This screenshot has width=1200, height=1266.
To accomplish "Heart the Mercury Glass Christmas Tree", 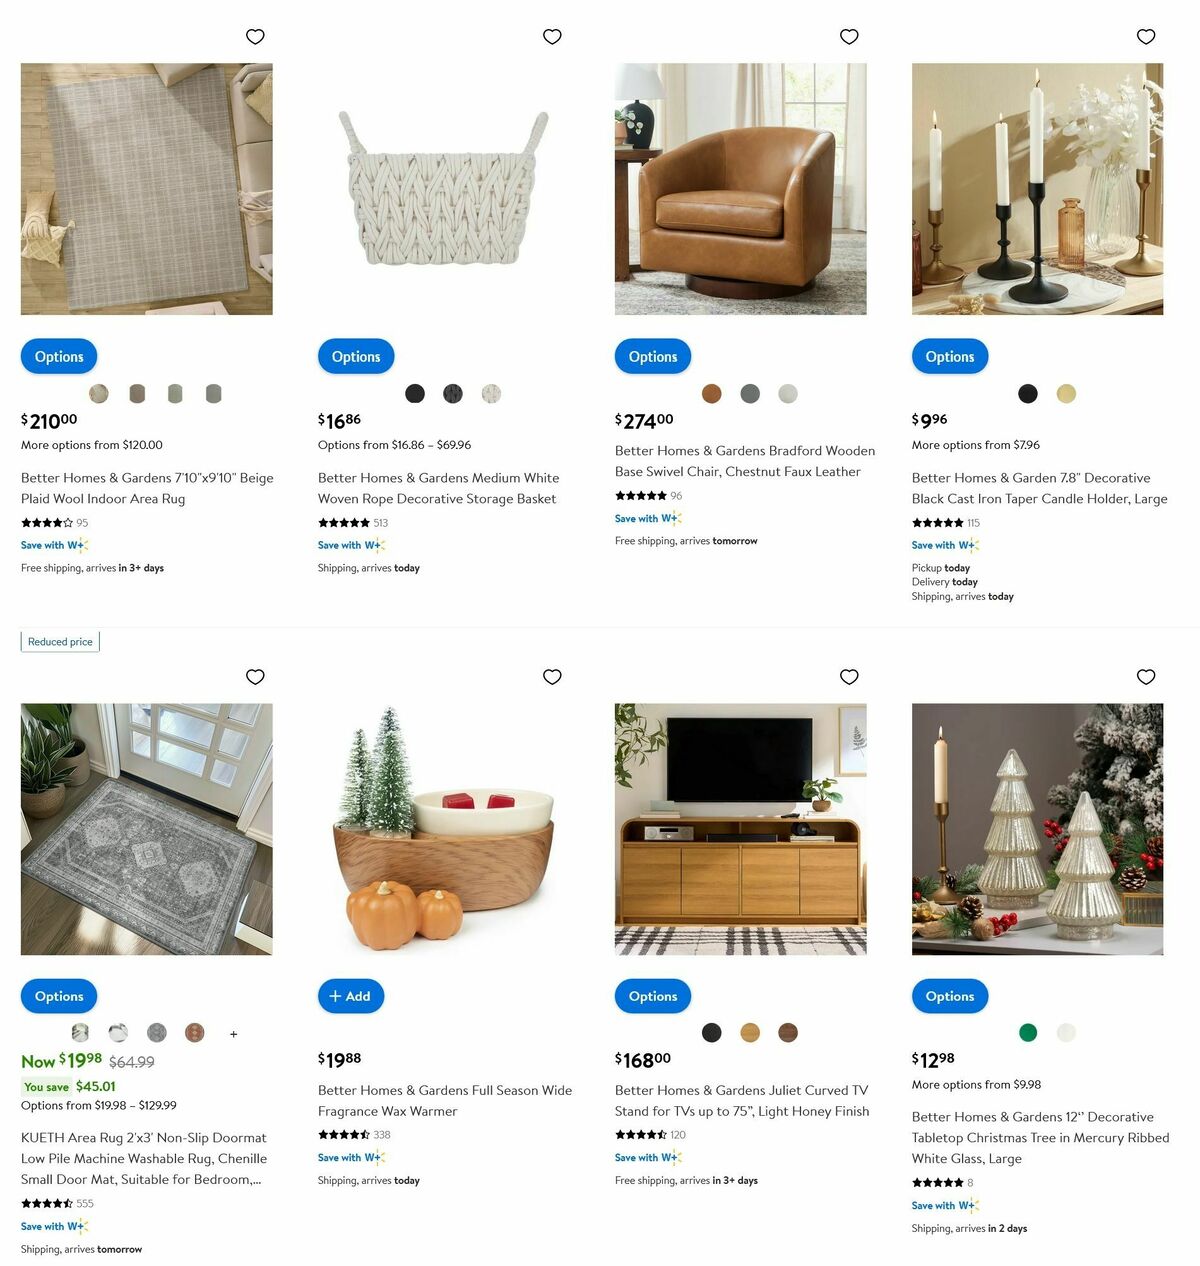I will pyautogui.click(x=1146, y=677).
